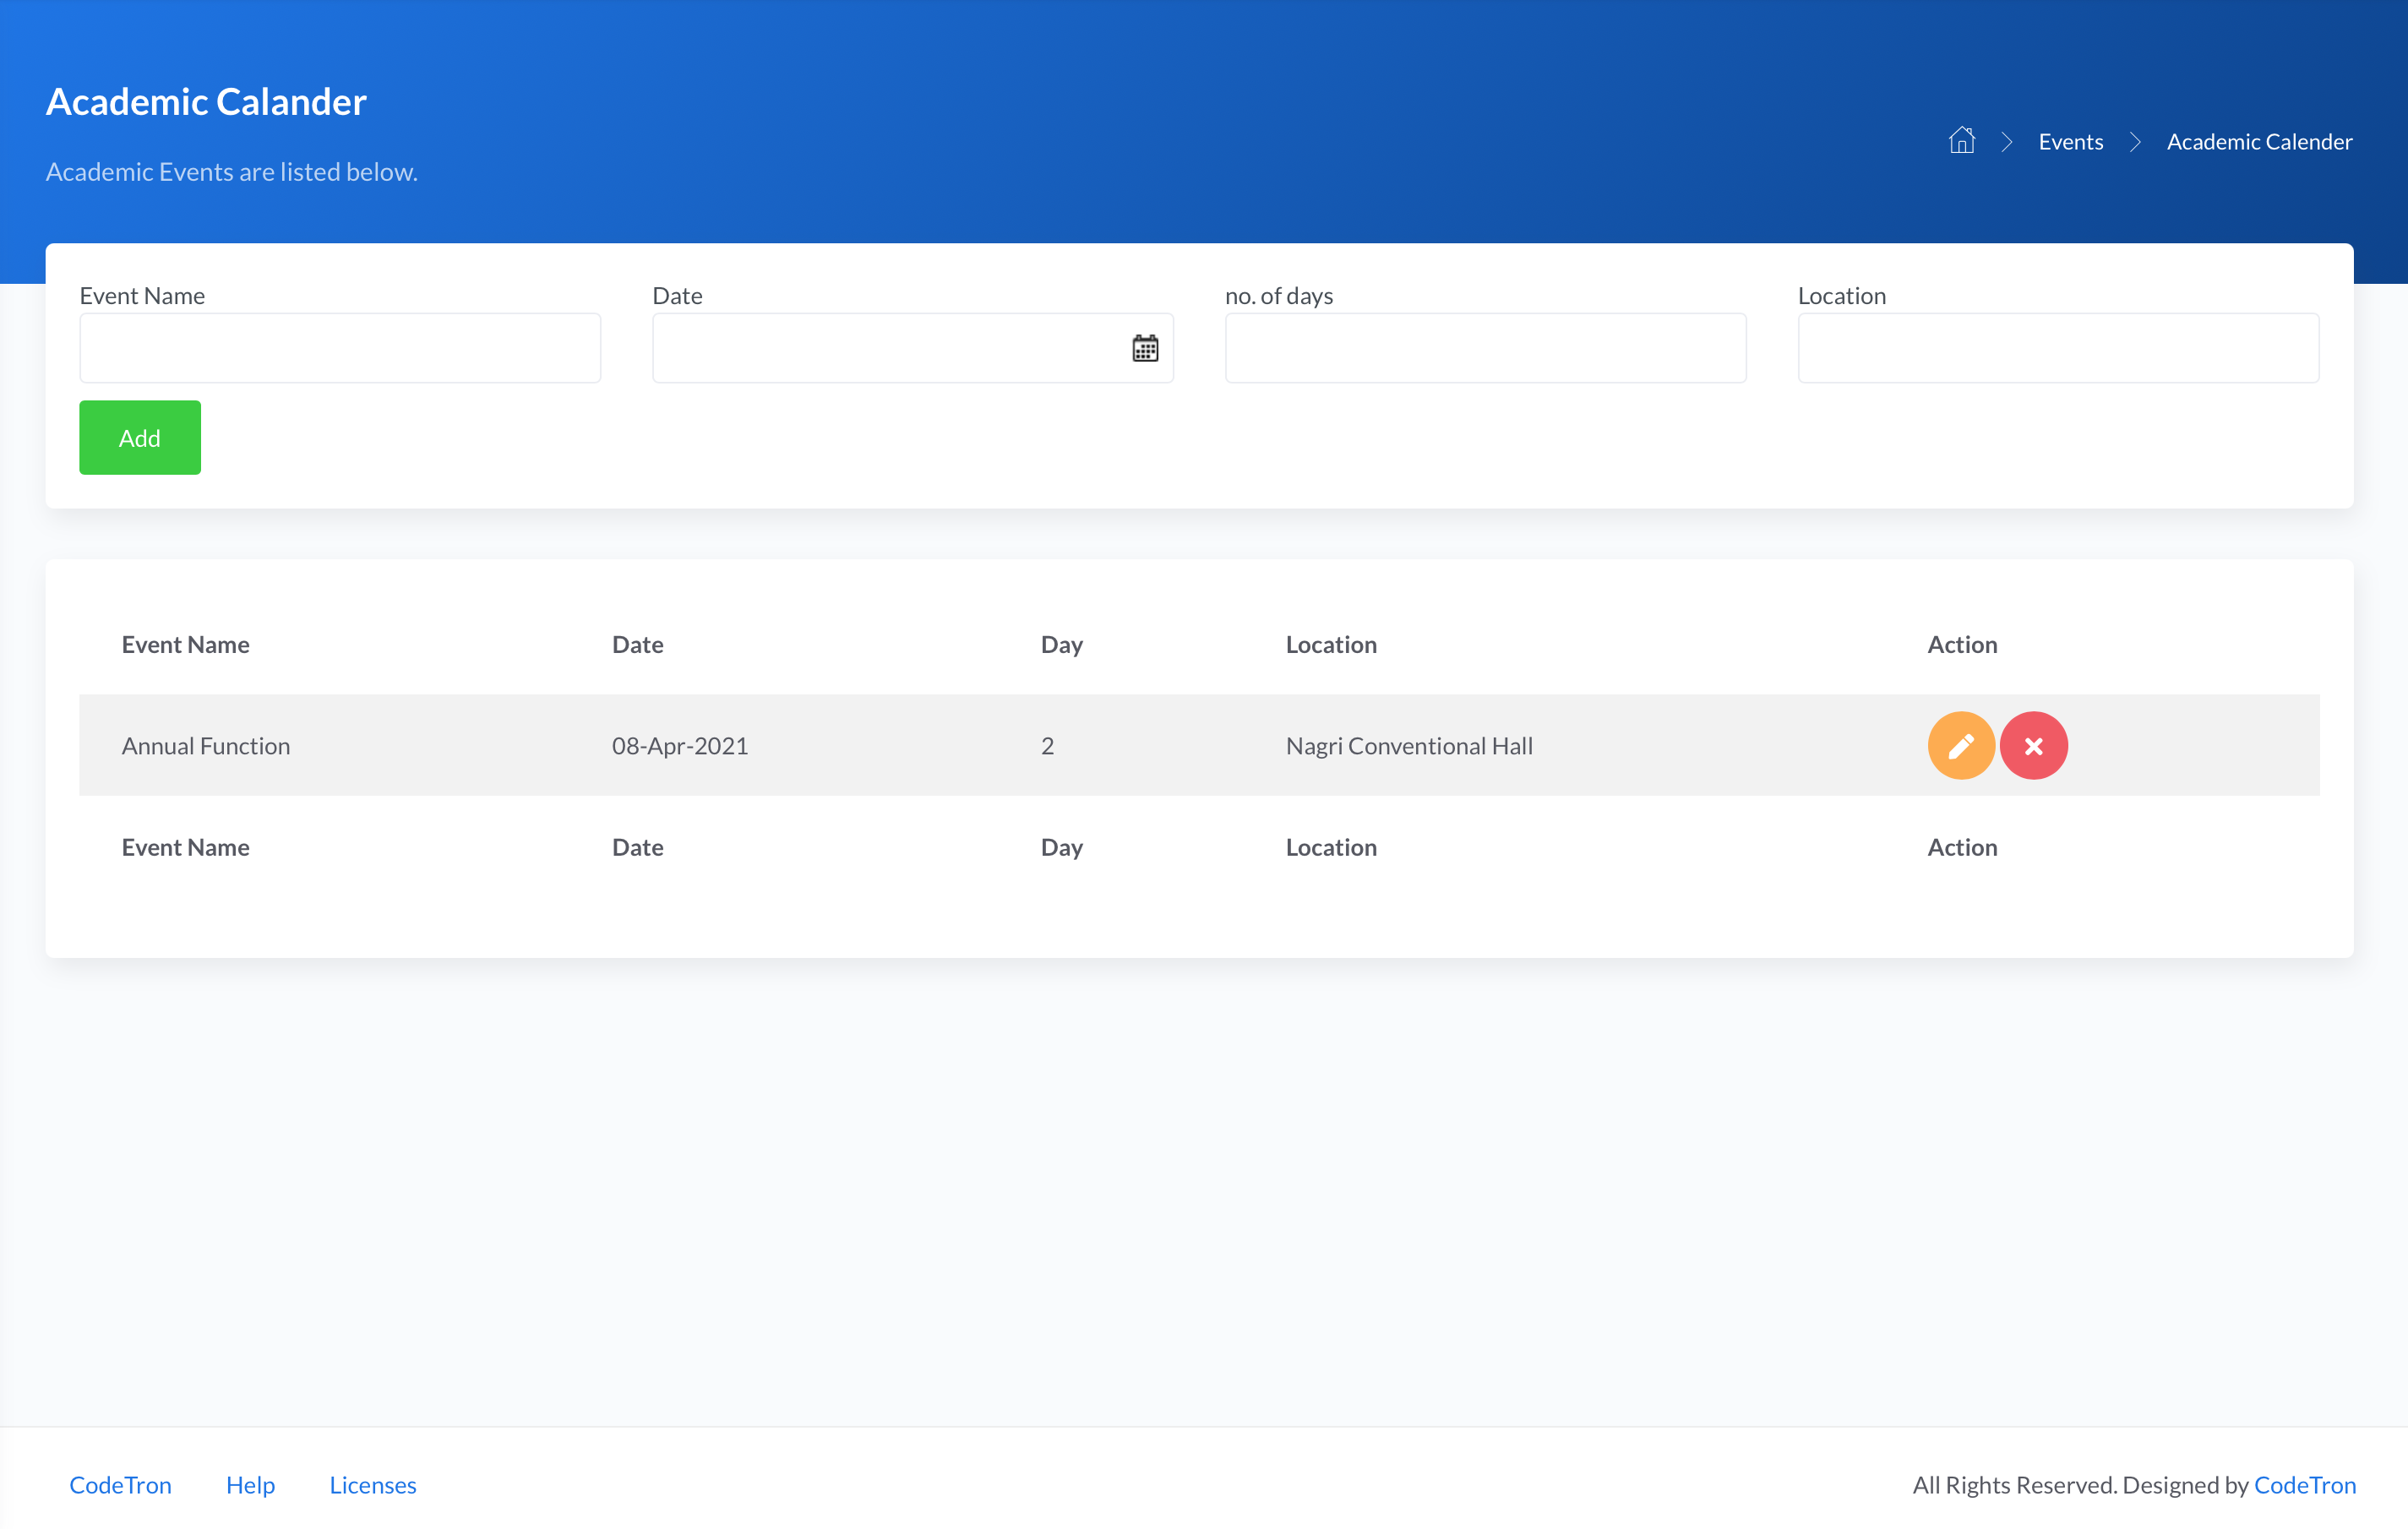This screenshot has height=1529, width=2408.
Task: Focus the no. of days field
Action: coord(1485,348)
